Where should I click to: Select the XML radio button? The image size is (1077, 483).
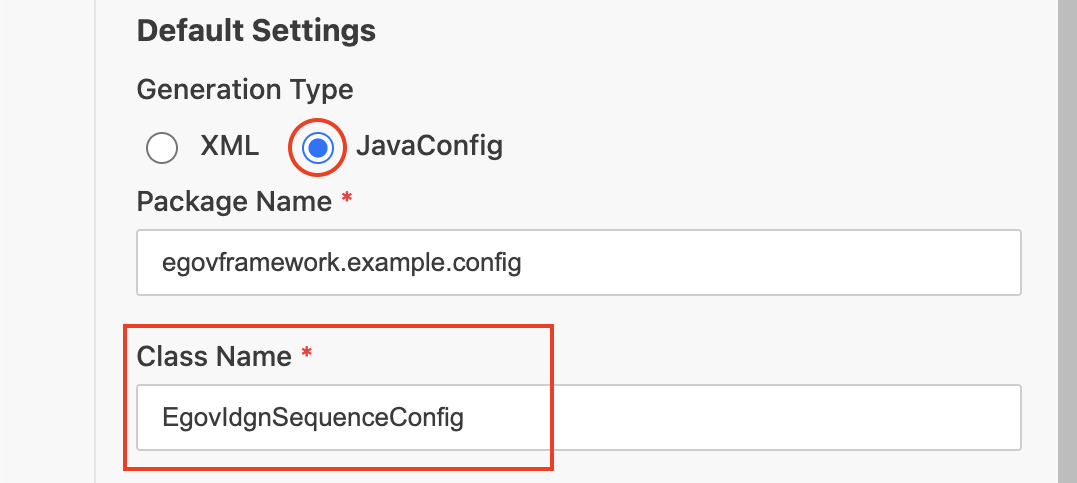[162, 148]
